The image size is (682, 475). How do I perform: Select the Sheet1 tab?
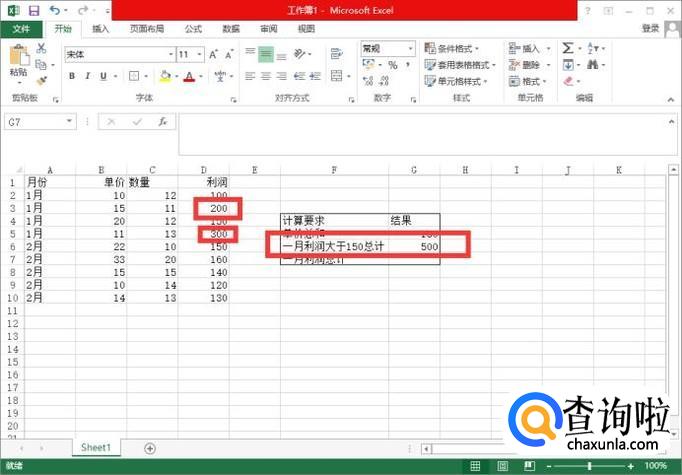tap(96, 448)
